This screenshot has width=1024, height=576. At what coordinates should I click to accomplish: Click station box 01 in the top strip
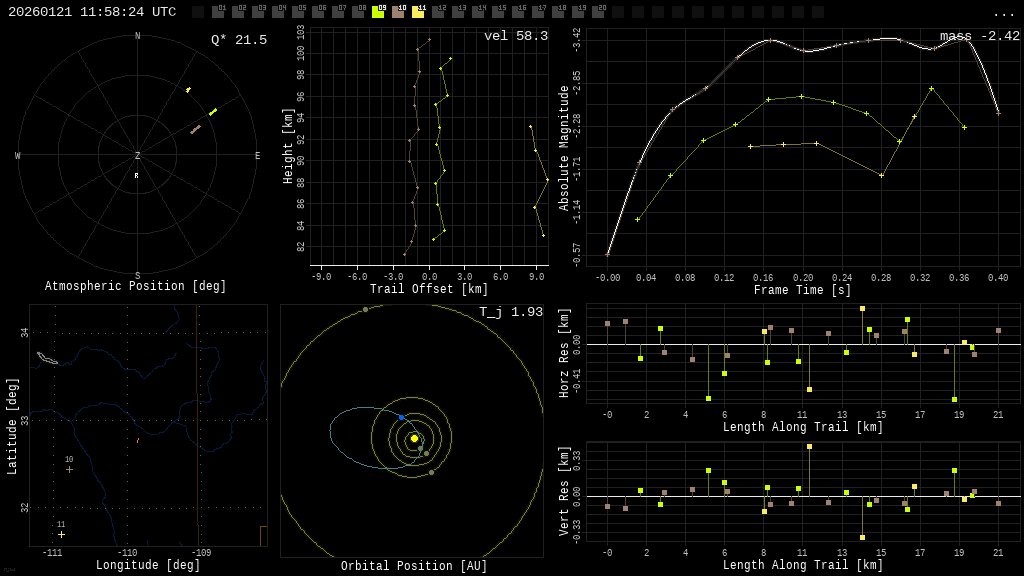click(218, 12)
